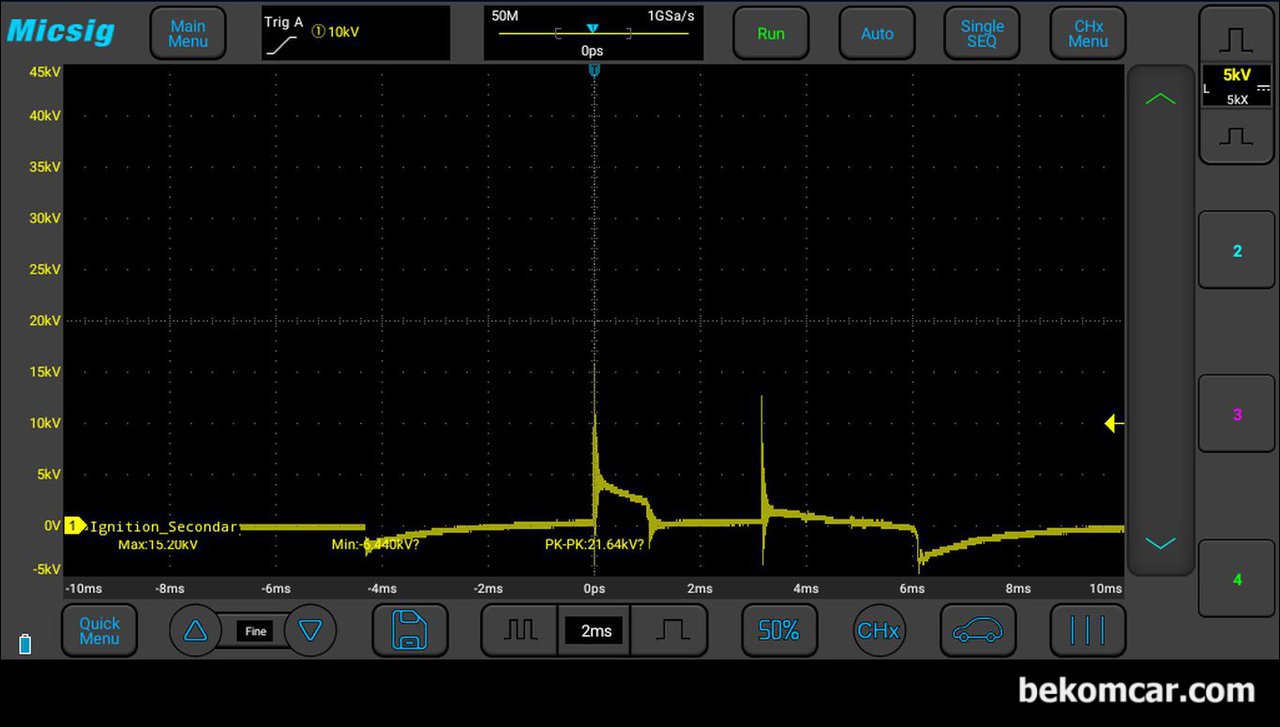Decrease timebase with multi-pulse icon
The height and width of the screenshot is (727, 1280).
pos(520,631)
